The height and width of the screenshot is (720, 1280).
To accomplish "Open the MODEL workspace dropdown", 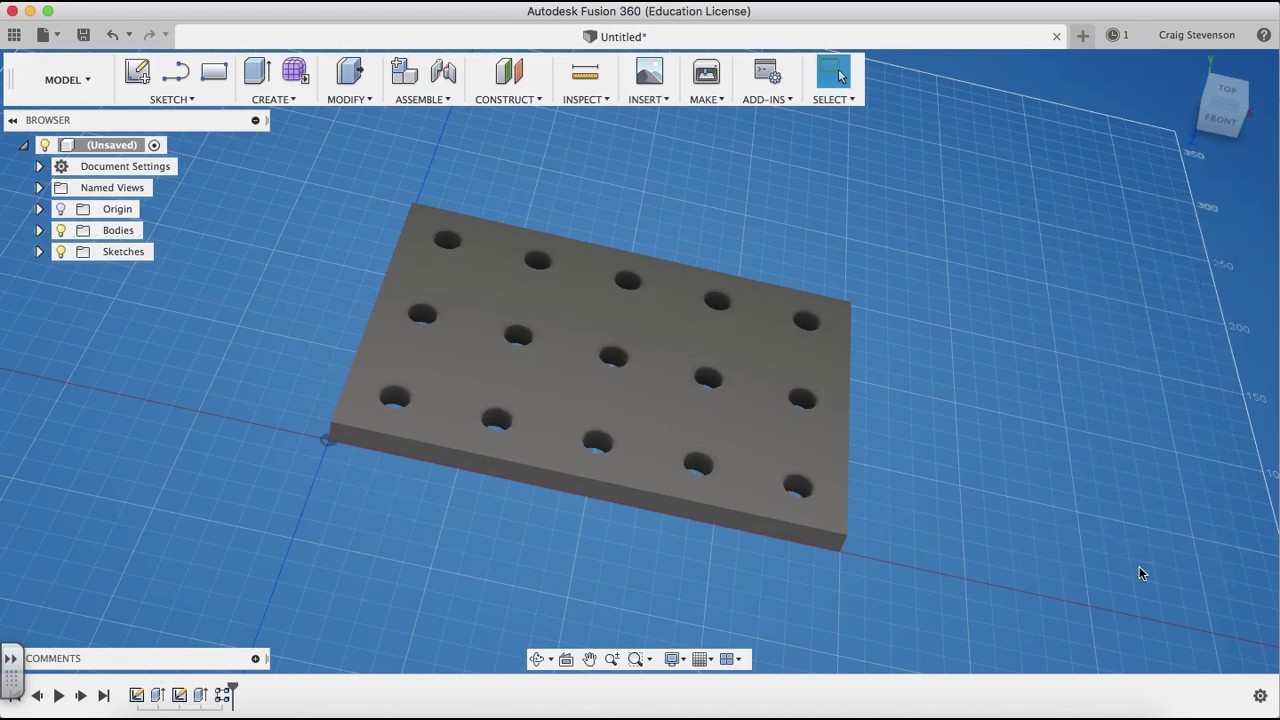I will pos(67,80).
